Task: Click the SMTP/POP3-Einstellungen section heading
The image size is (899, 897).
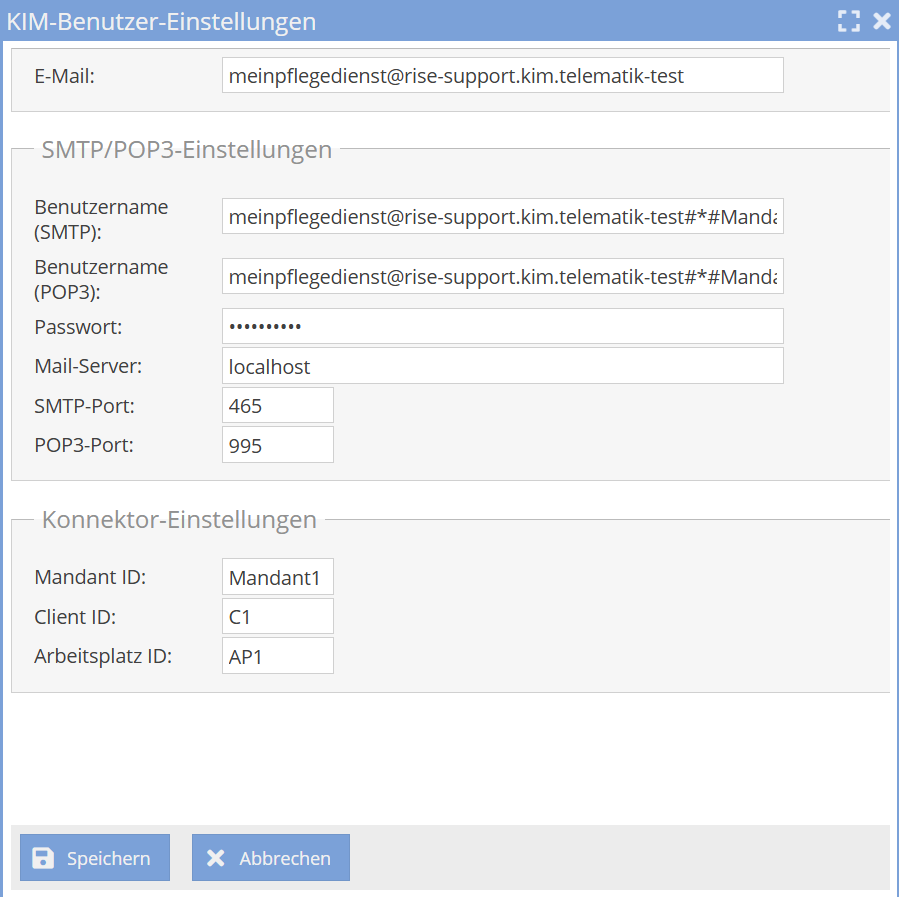Action: coord(187,150)
